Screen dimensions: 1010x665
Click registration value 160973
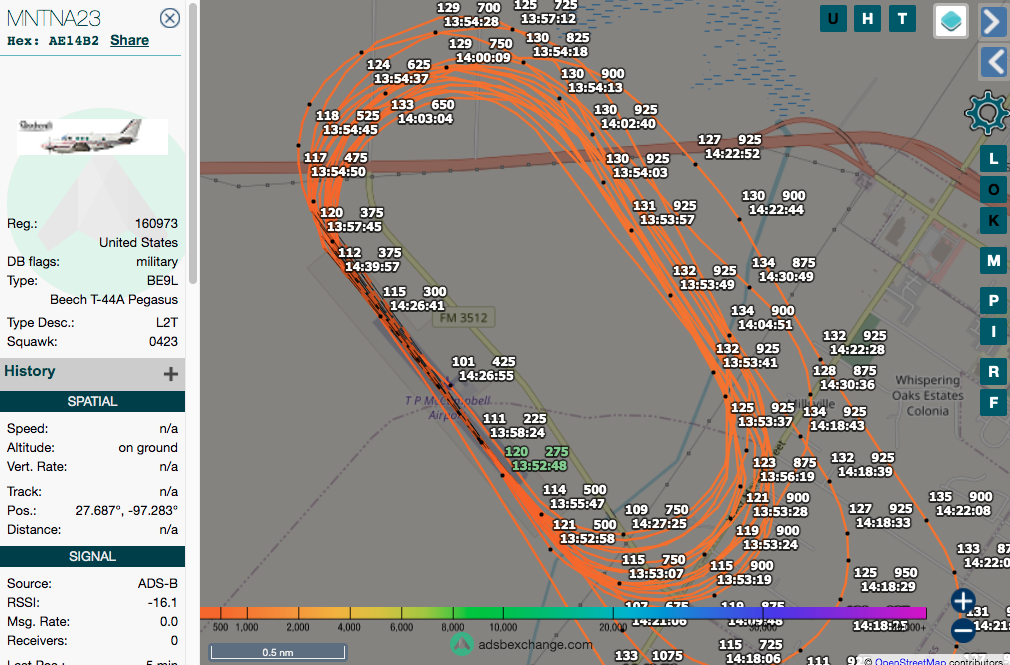click(x=157, y=224)
